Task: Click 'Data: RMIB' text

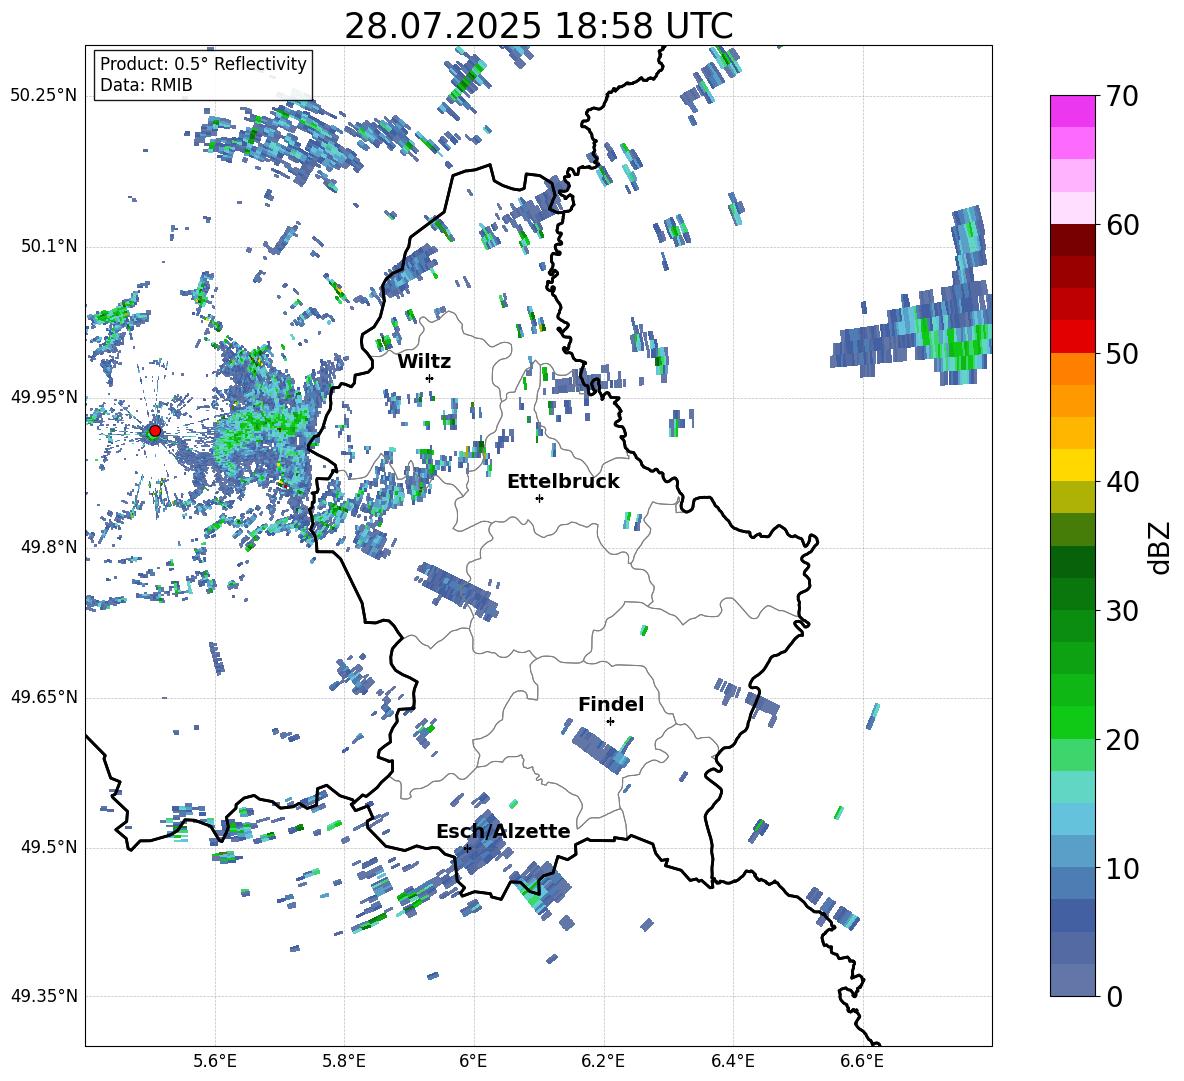Action: tap(146, 85)
